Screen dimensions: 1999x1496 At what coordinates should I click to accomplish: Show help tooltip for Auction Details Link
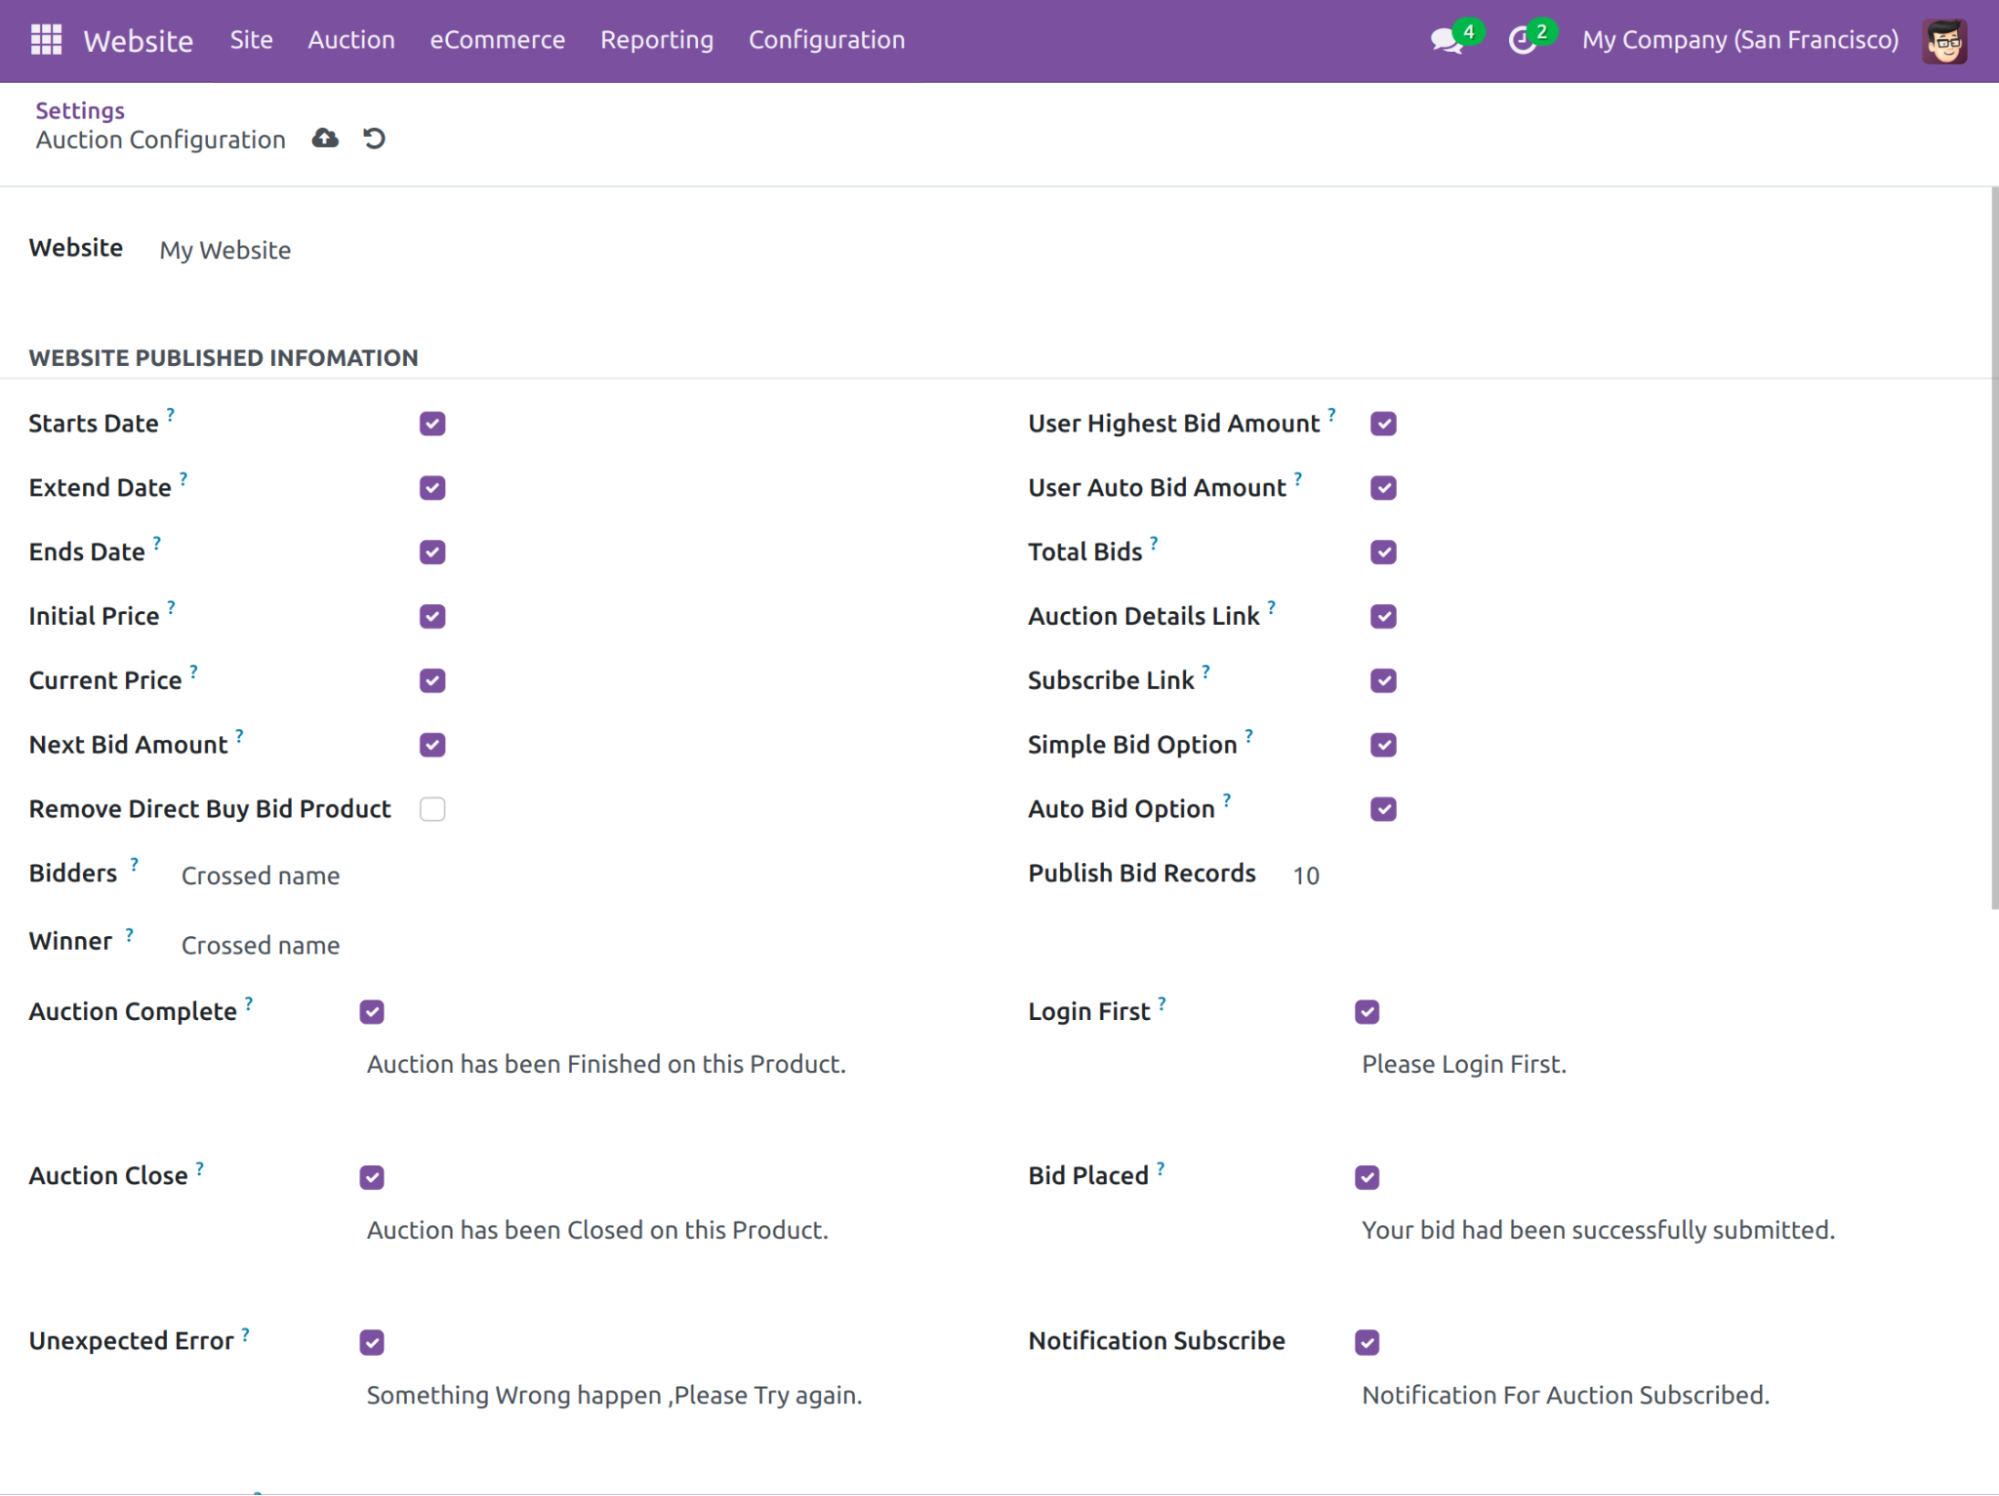[x=1272, y=607]
